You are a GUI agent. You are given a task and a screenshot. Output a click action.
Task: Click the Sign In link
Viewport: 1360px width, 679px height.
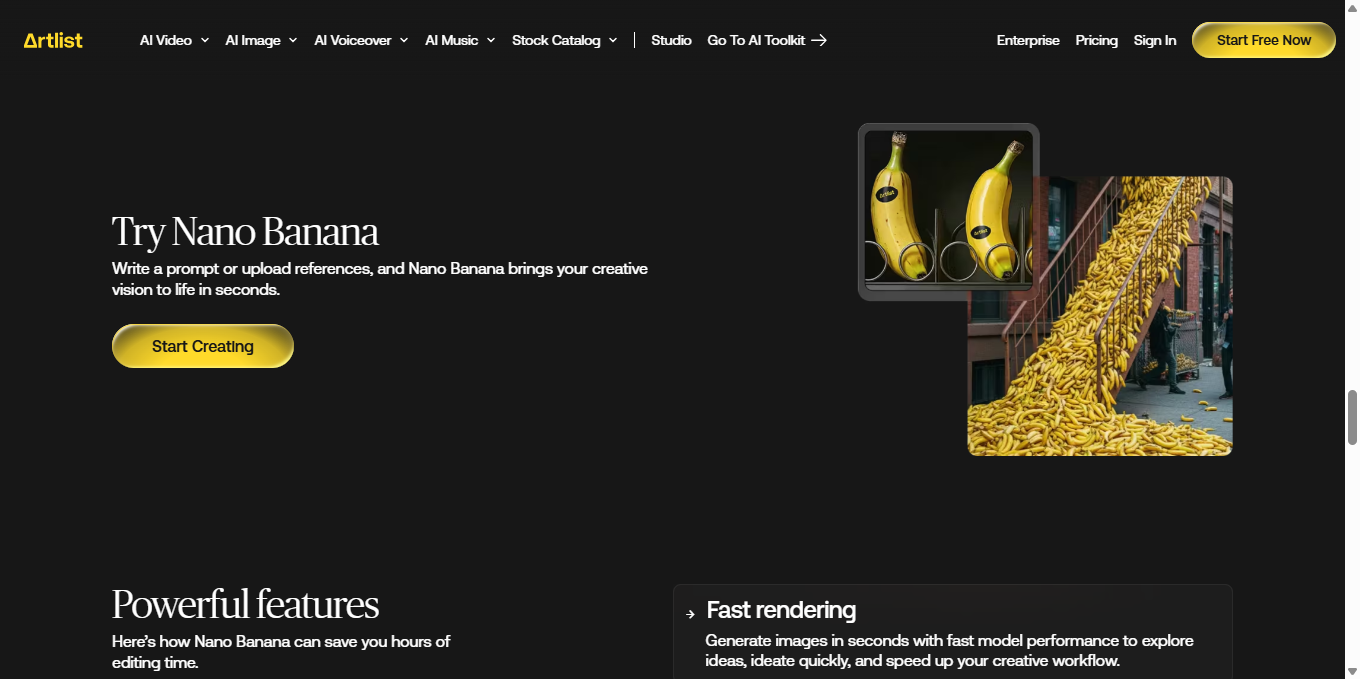1155,40
